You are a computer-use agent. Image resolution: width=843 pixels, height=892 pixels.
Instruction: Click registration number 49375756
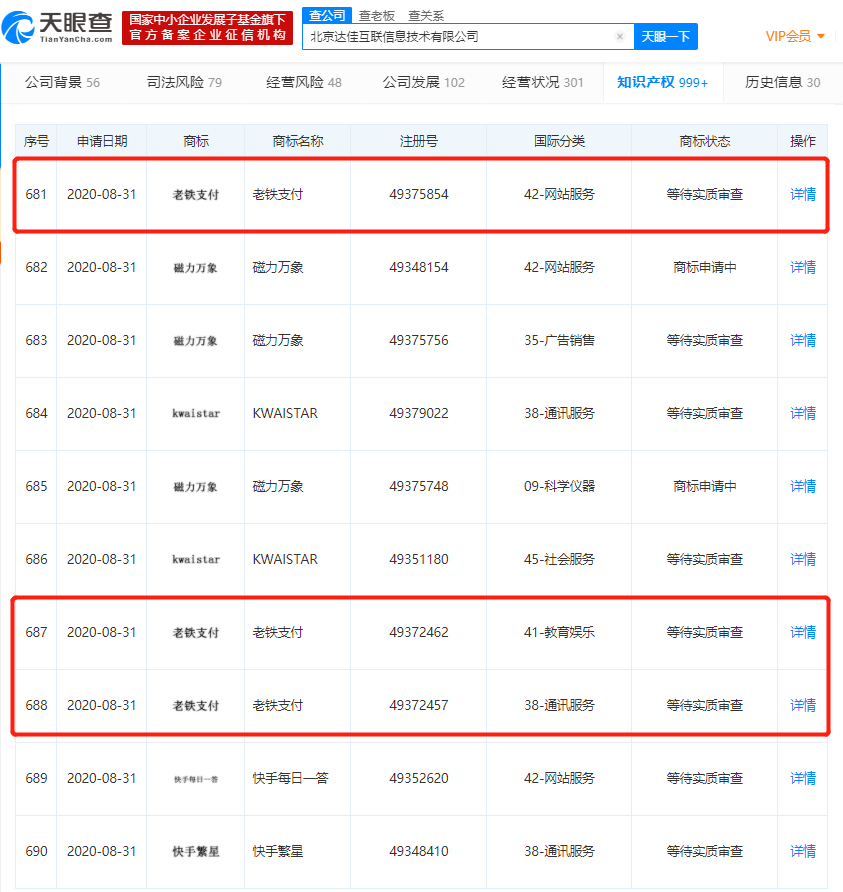tap(419, 340)
